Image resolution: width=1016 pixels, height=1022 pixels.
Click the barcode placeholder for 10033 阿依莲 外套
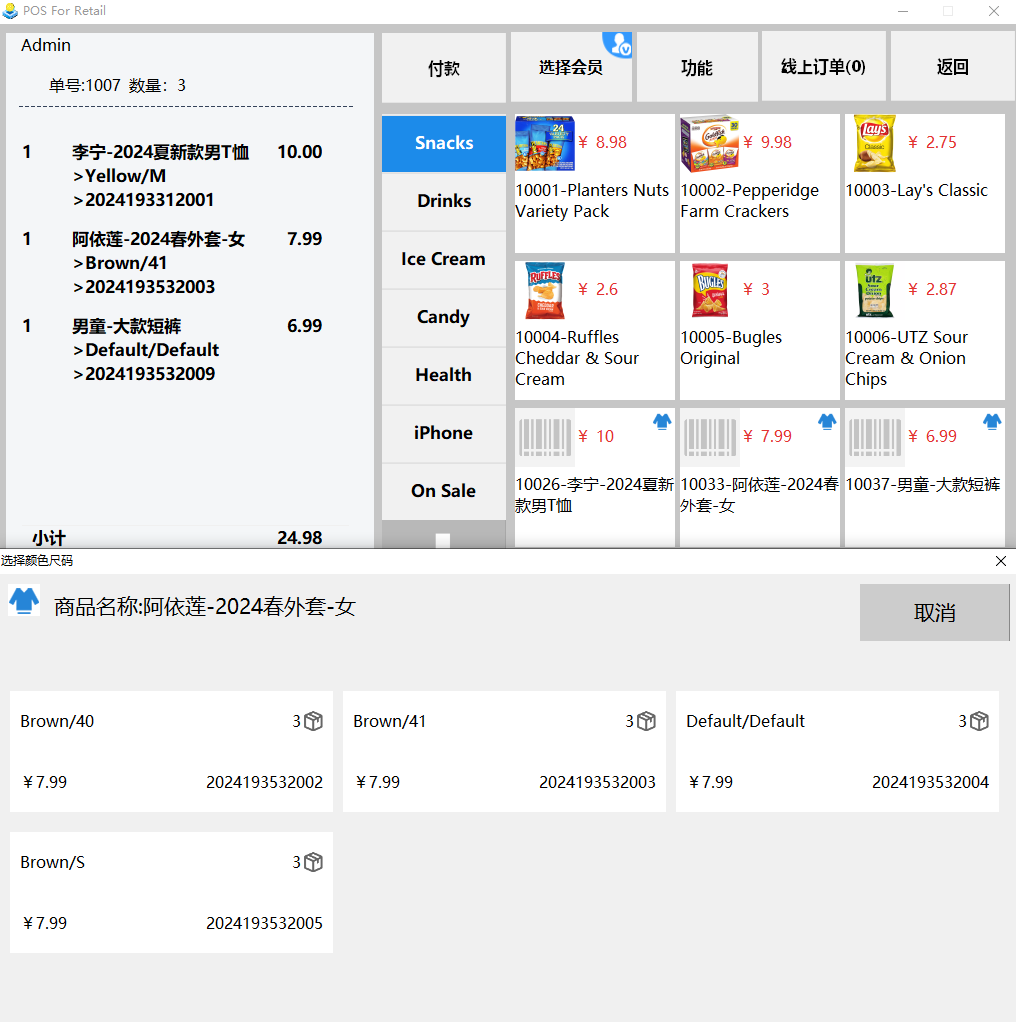click(710, 437)
